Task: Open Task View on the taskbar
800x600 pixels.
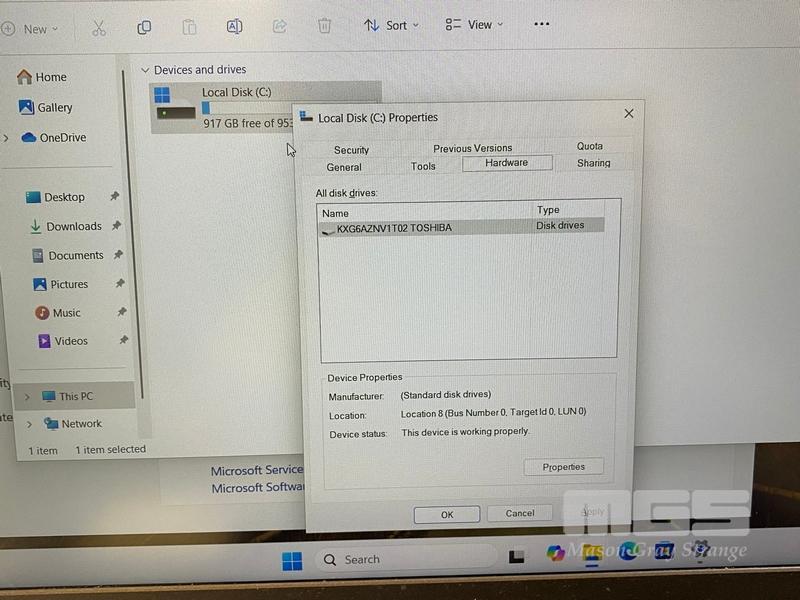Action: pyautogui.click(x=517, y=557)
